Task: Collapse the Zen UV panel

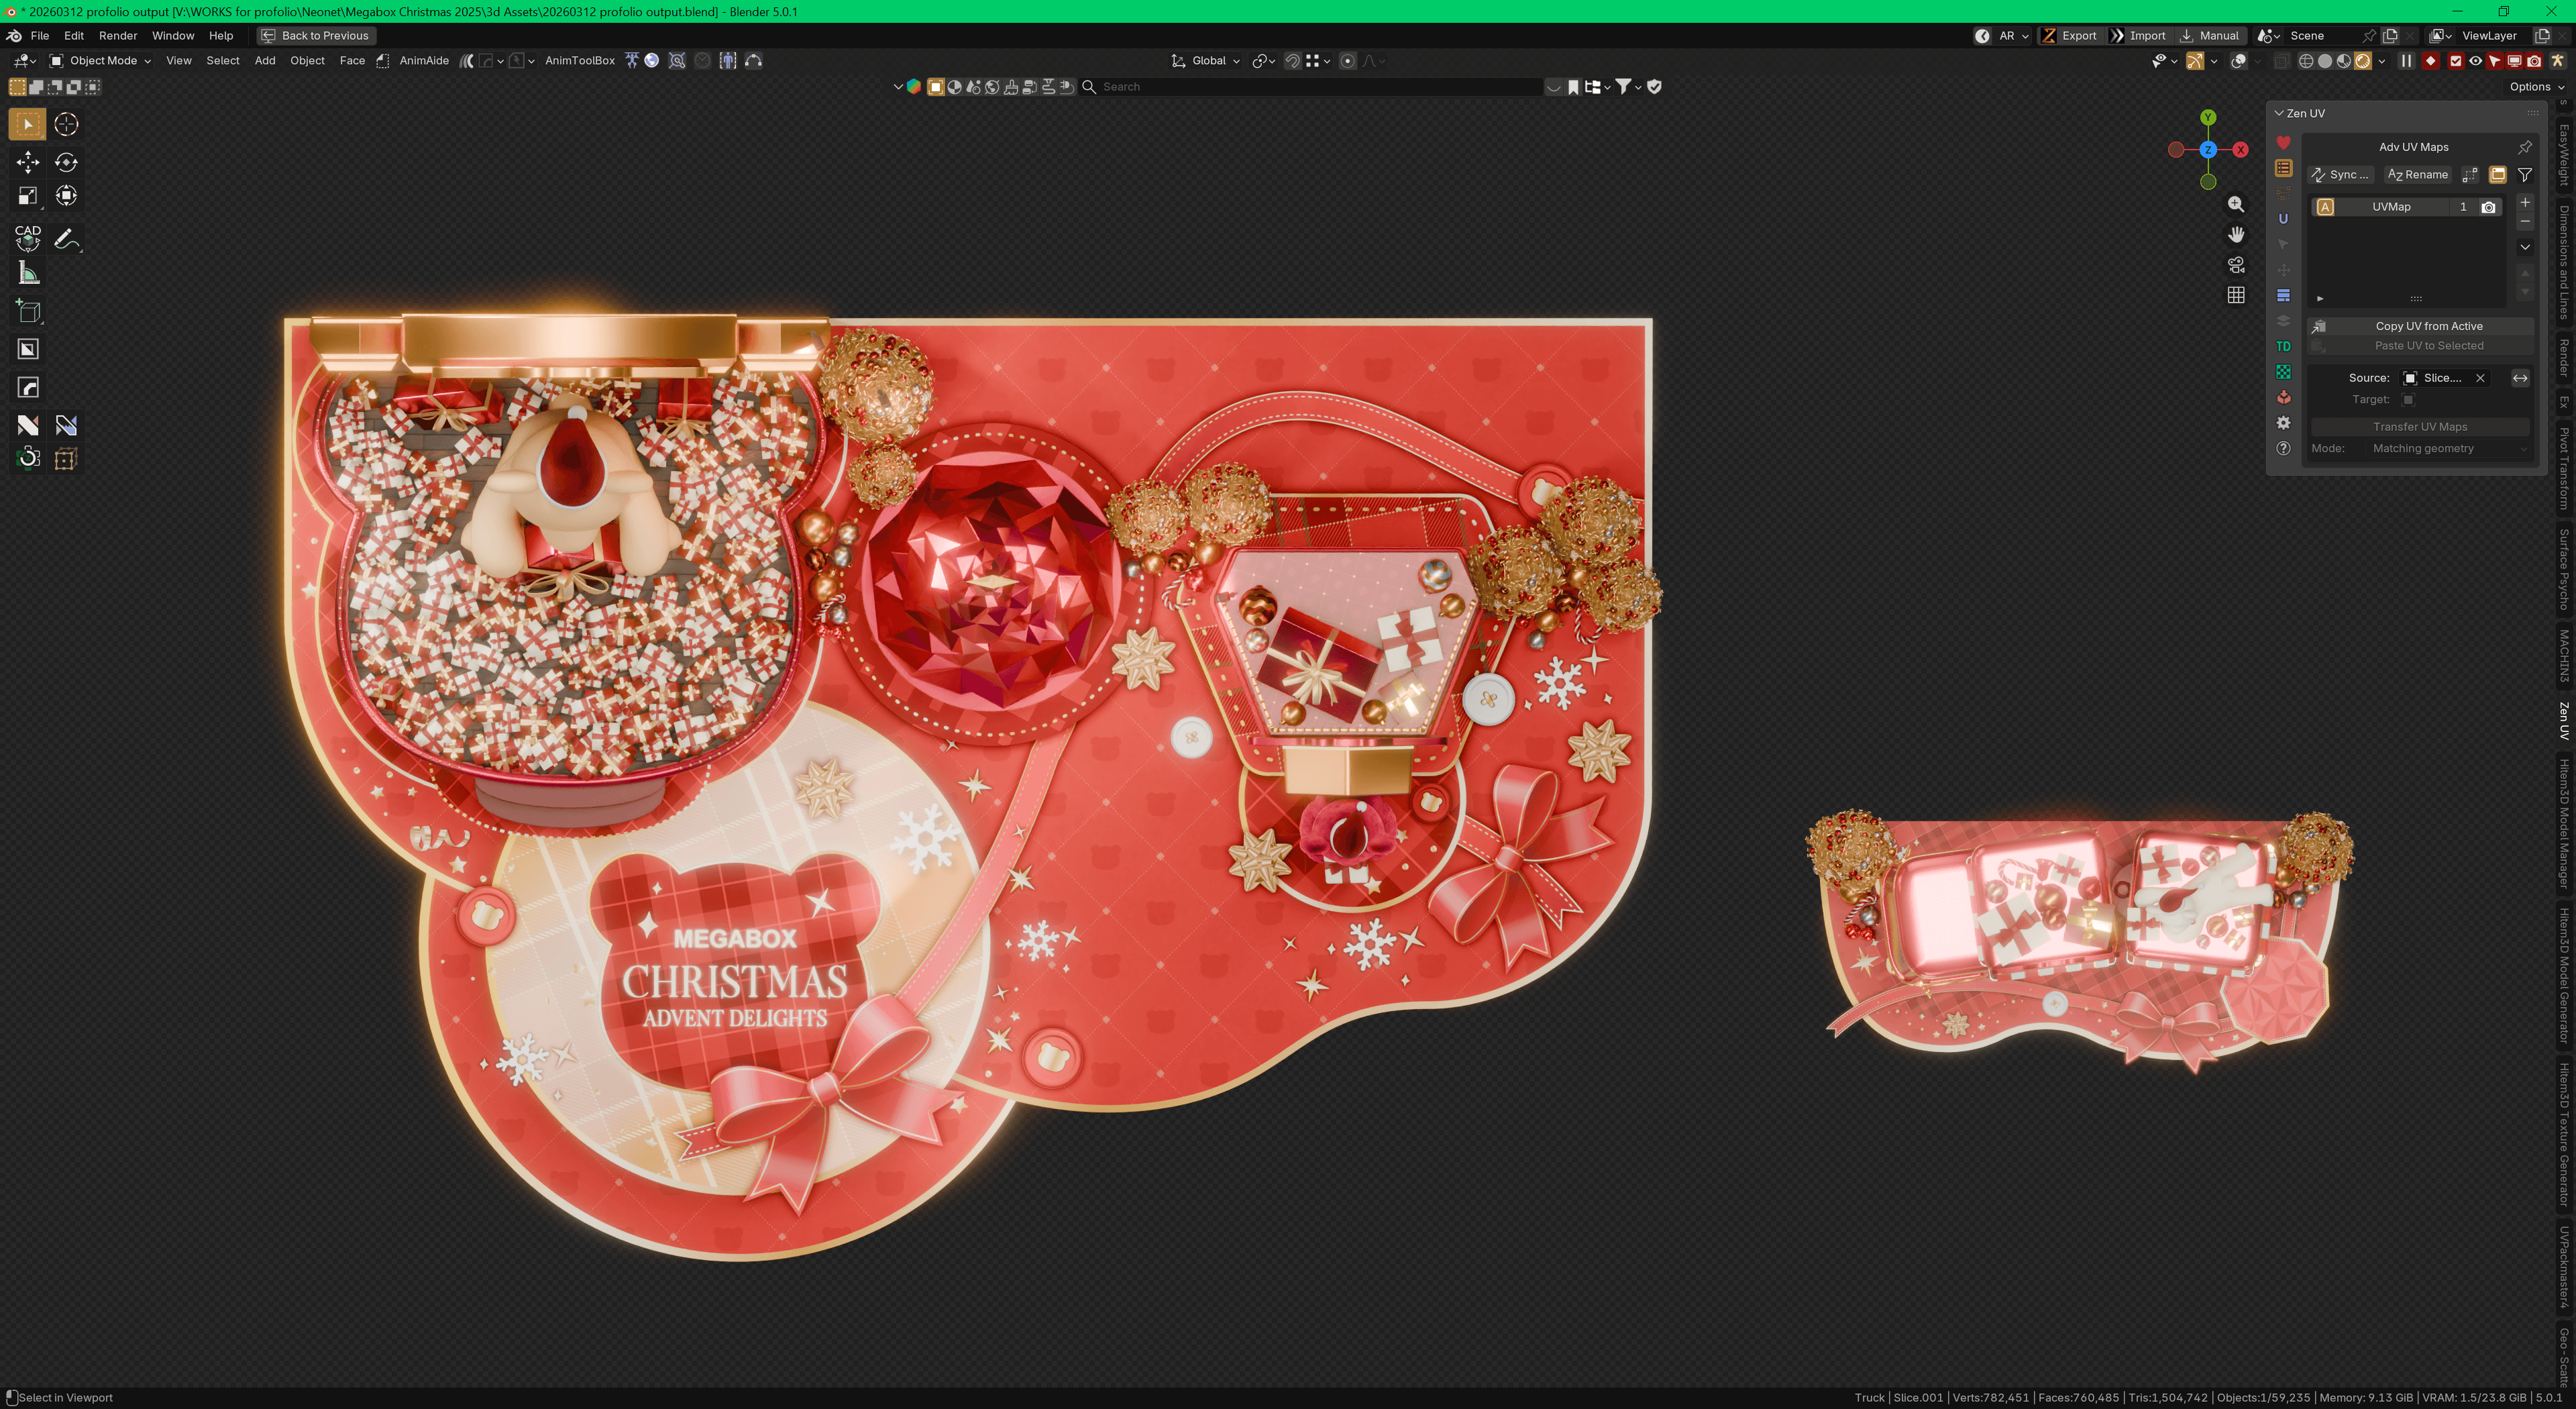Action: [2279, 113]
